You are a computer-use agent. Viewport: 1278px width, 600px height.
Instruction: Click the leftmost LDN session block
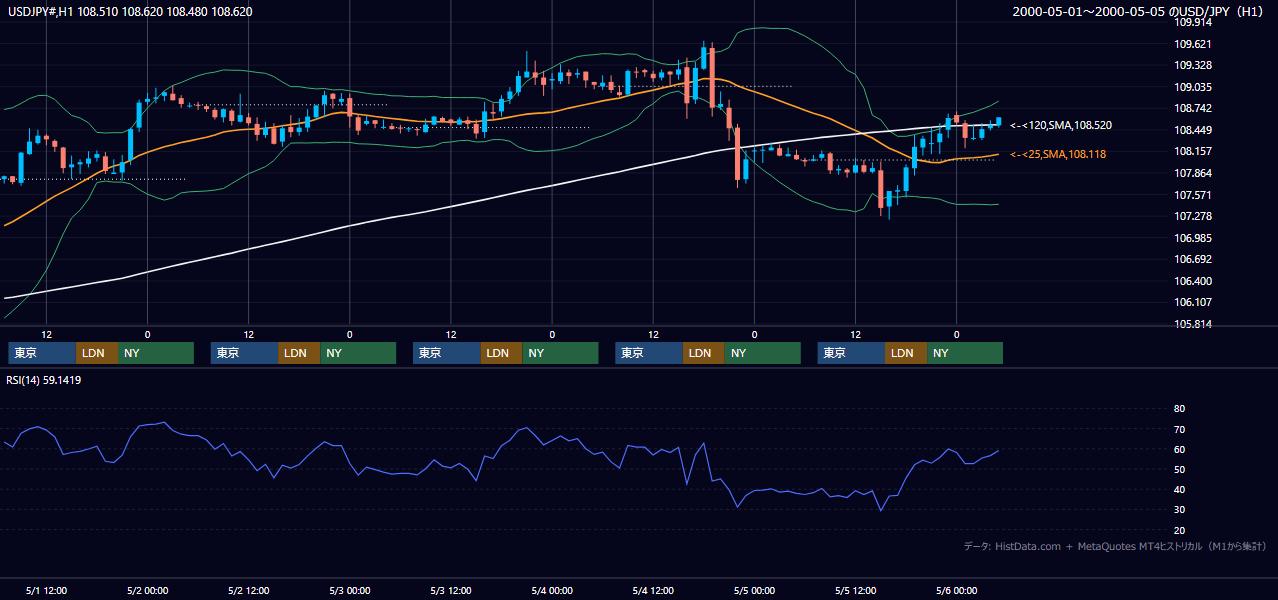pos(97,353)
